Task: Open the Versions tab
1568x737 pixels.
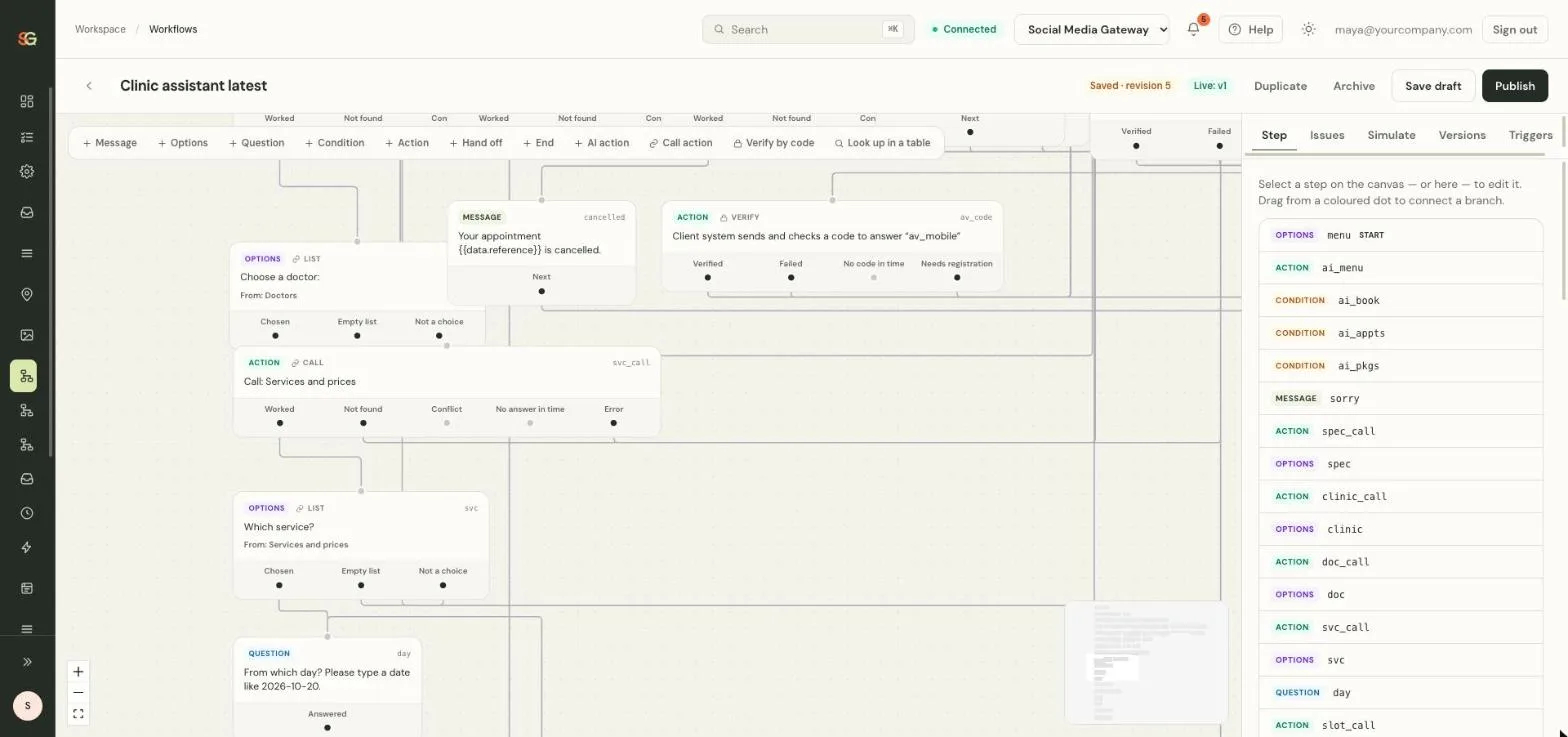Action: 1462,135
